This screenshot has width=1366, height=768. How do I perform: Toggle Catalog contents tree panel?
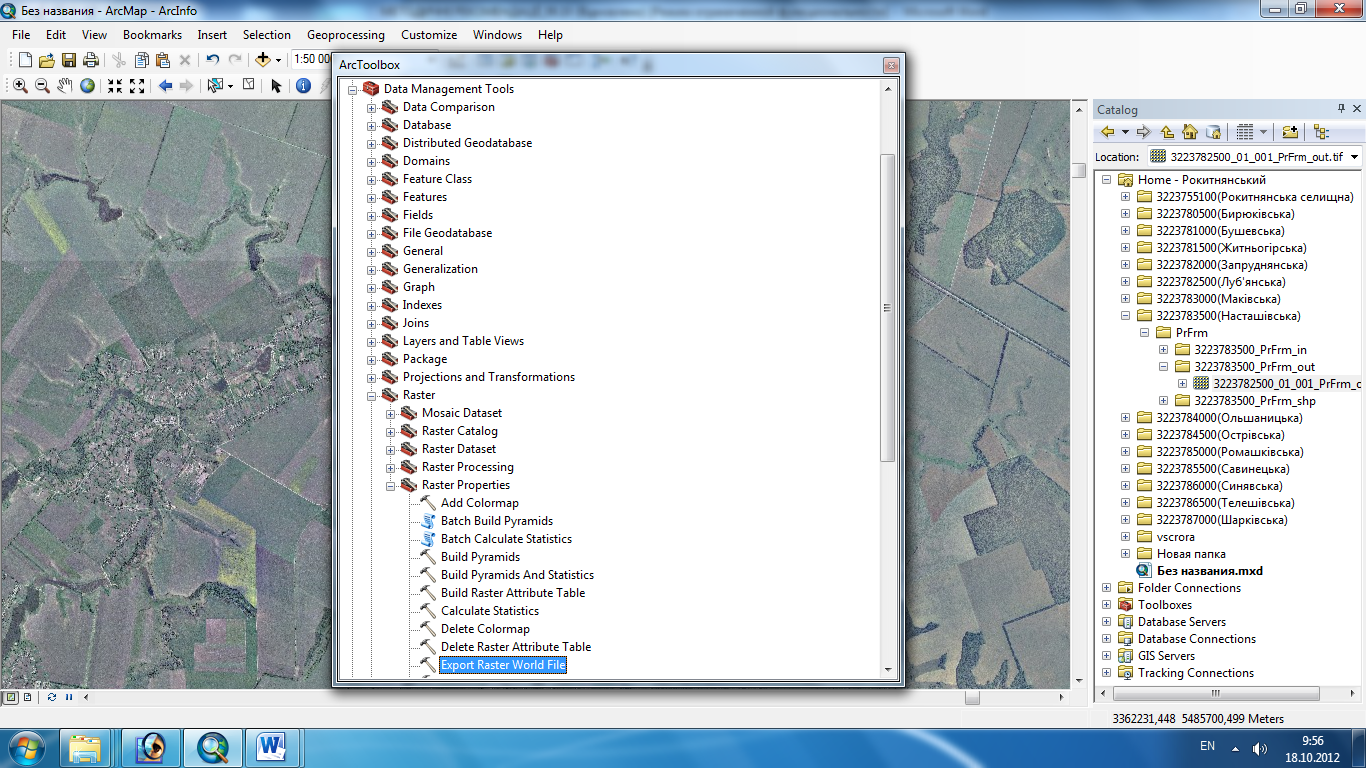point(1321,132)
